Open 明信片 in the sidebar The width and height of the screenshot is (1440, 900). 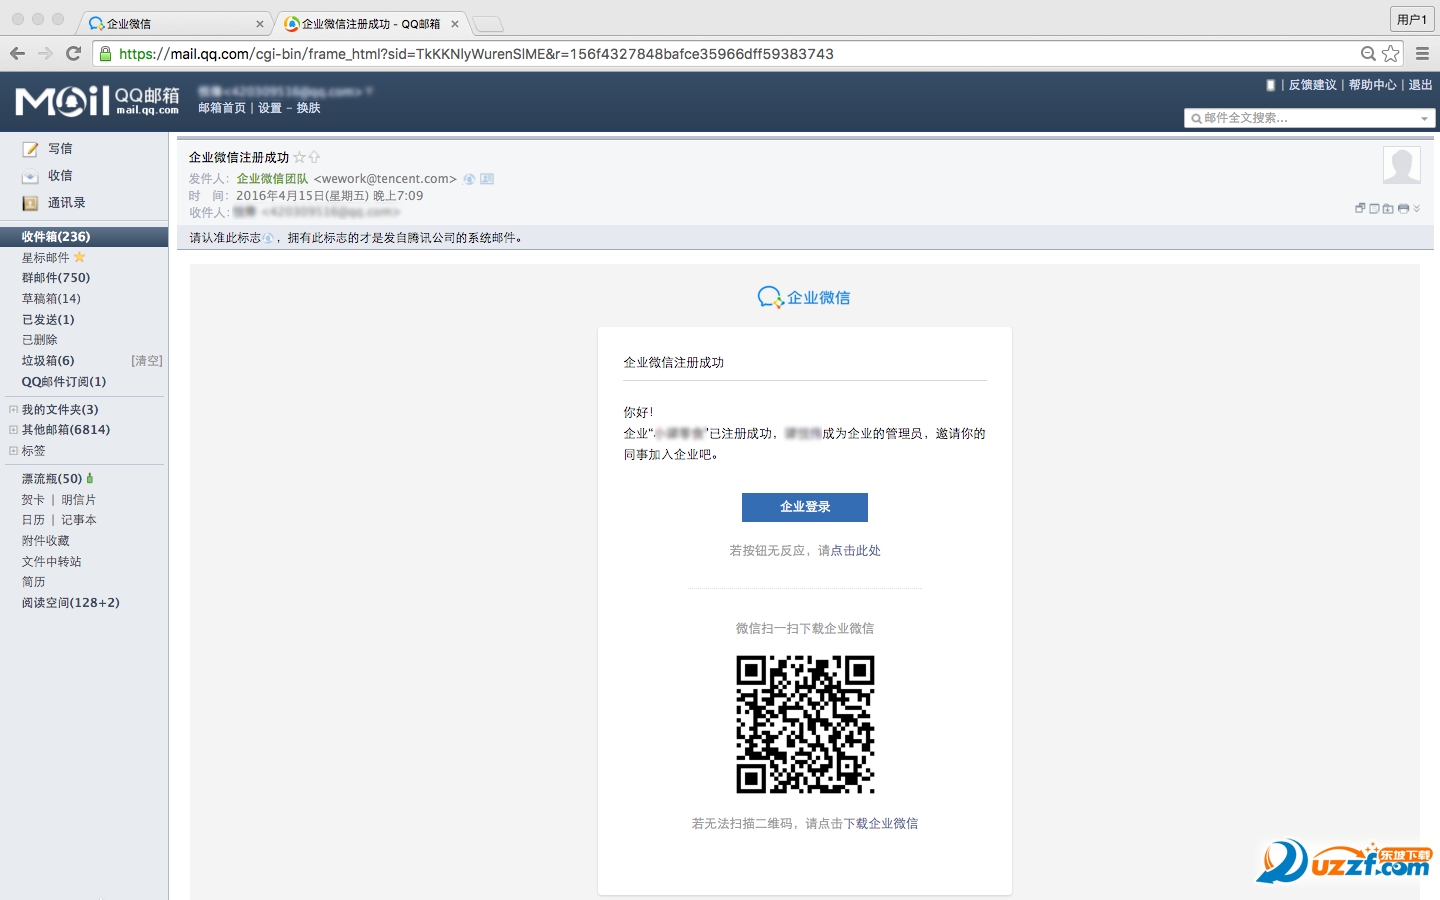(79, 500)
